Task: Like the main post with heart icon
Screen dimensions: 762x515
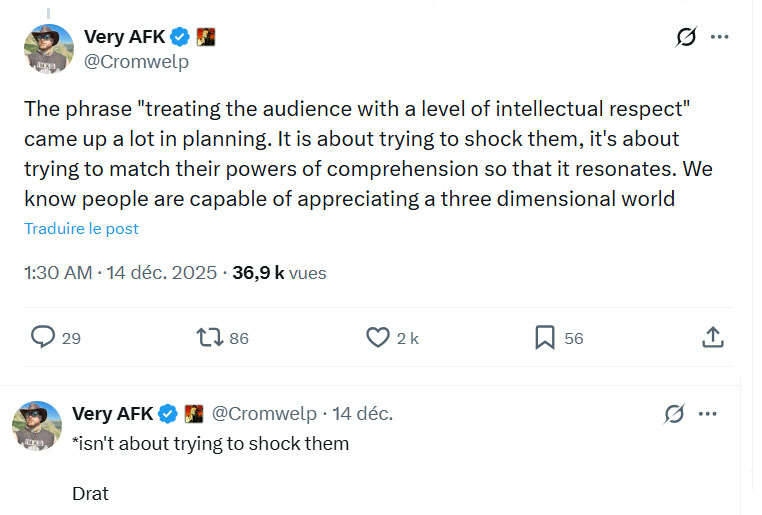Action: 377,338
